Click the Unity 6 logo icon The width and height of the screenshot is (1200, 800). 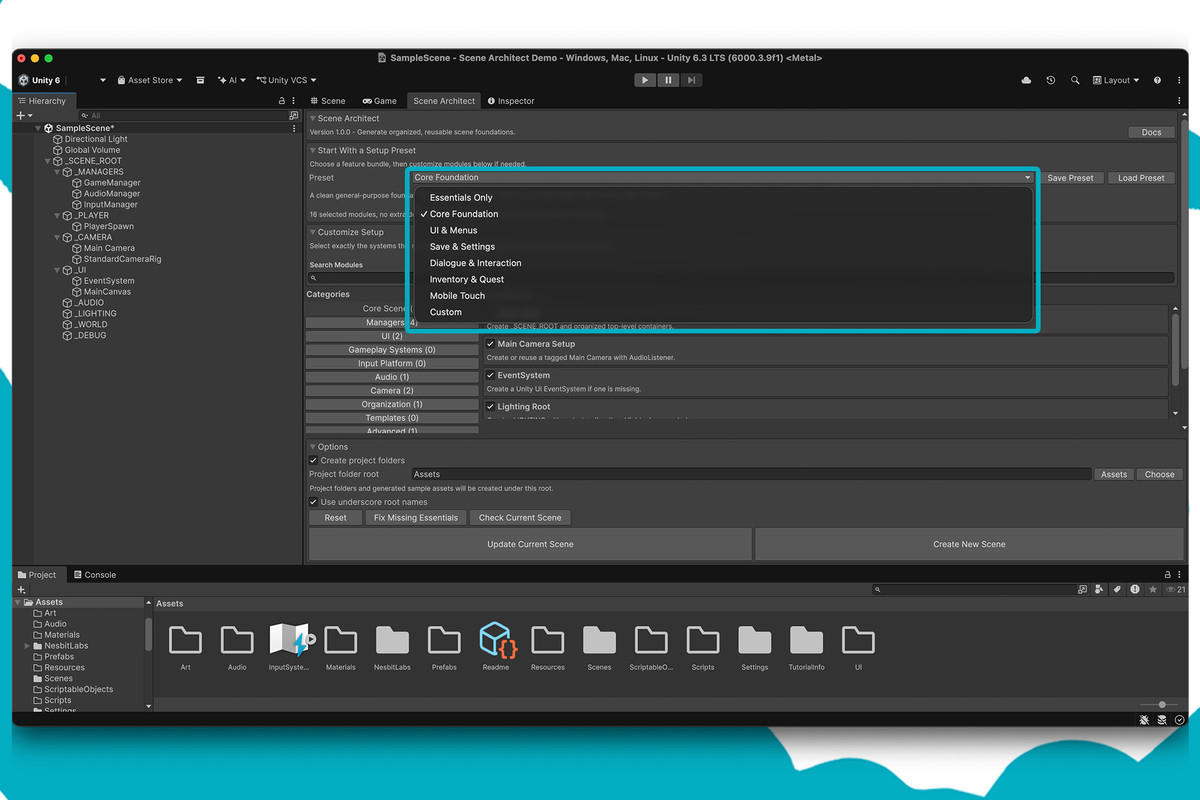point(23,80)
